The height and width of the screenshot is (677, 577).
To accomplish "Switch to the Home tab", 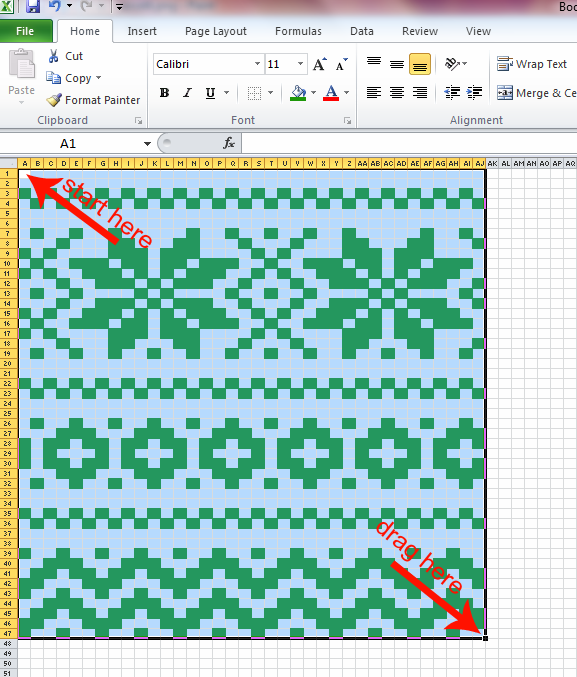I will pos(85,31).
